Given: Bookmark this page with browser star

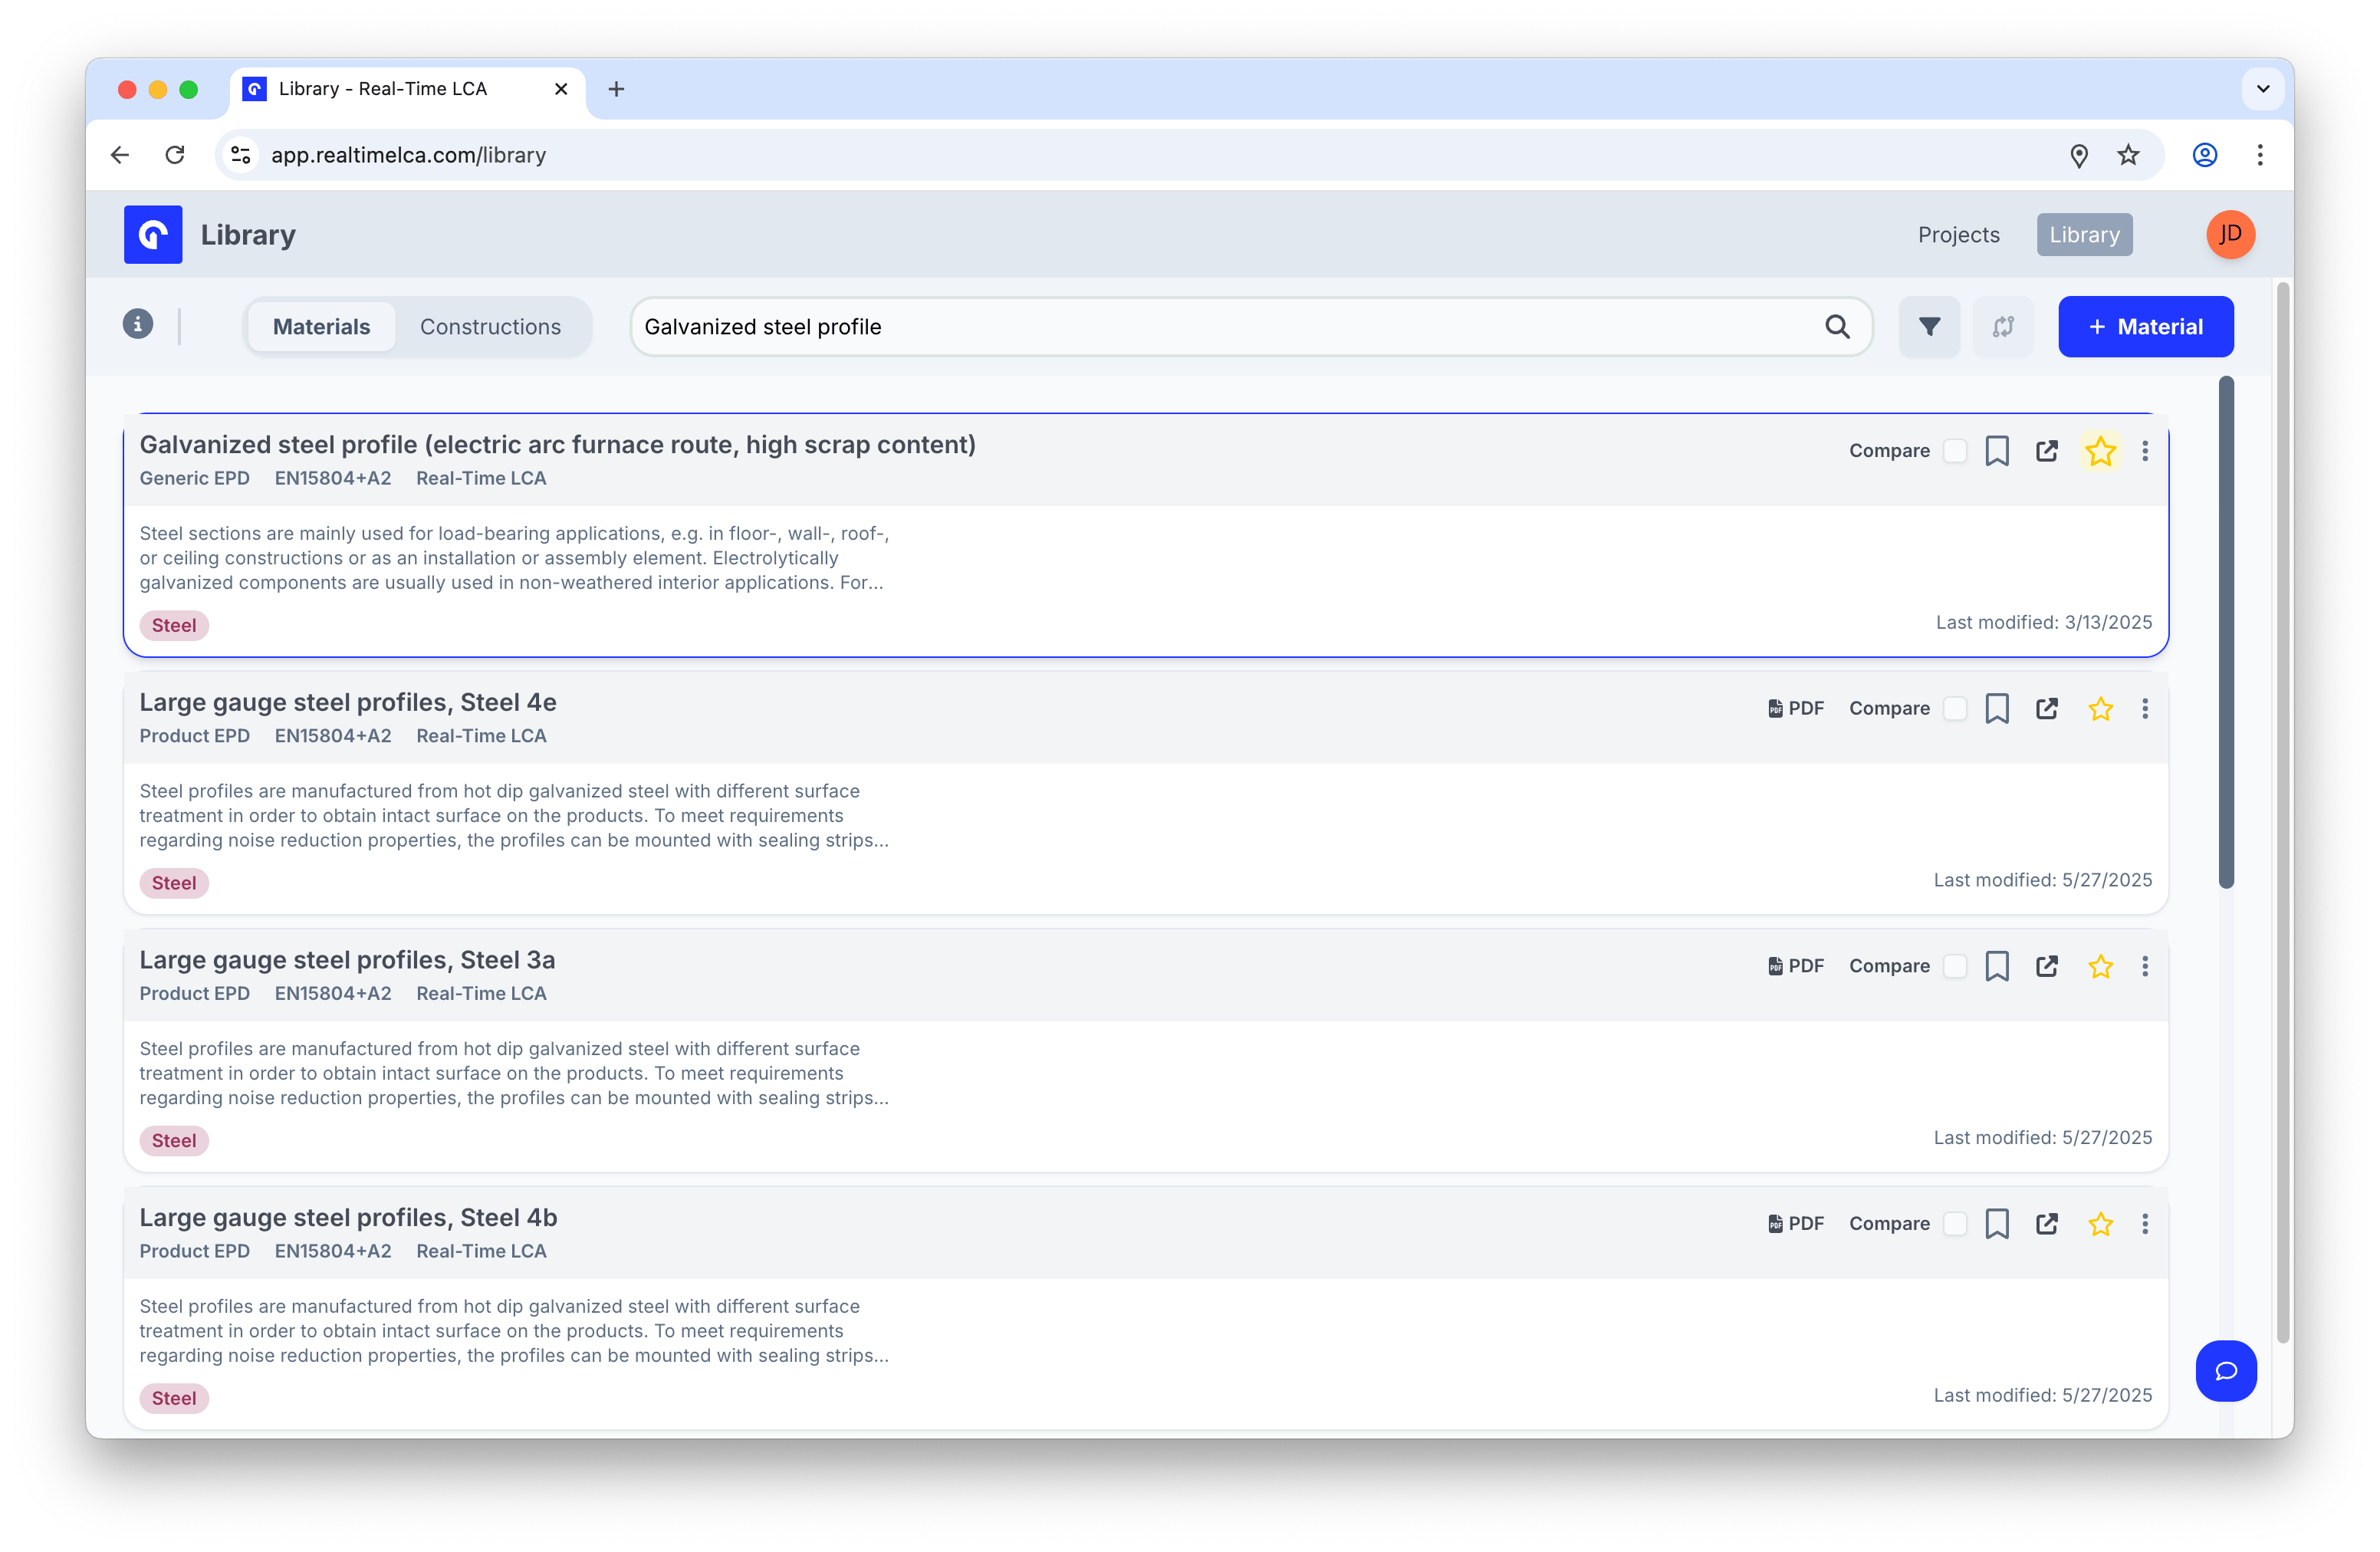Looking at the screenshot, I should tap(2128, 155).
